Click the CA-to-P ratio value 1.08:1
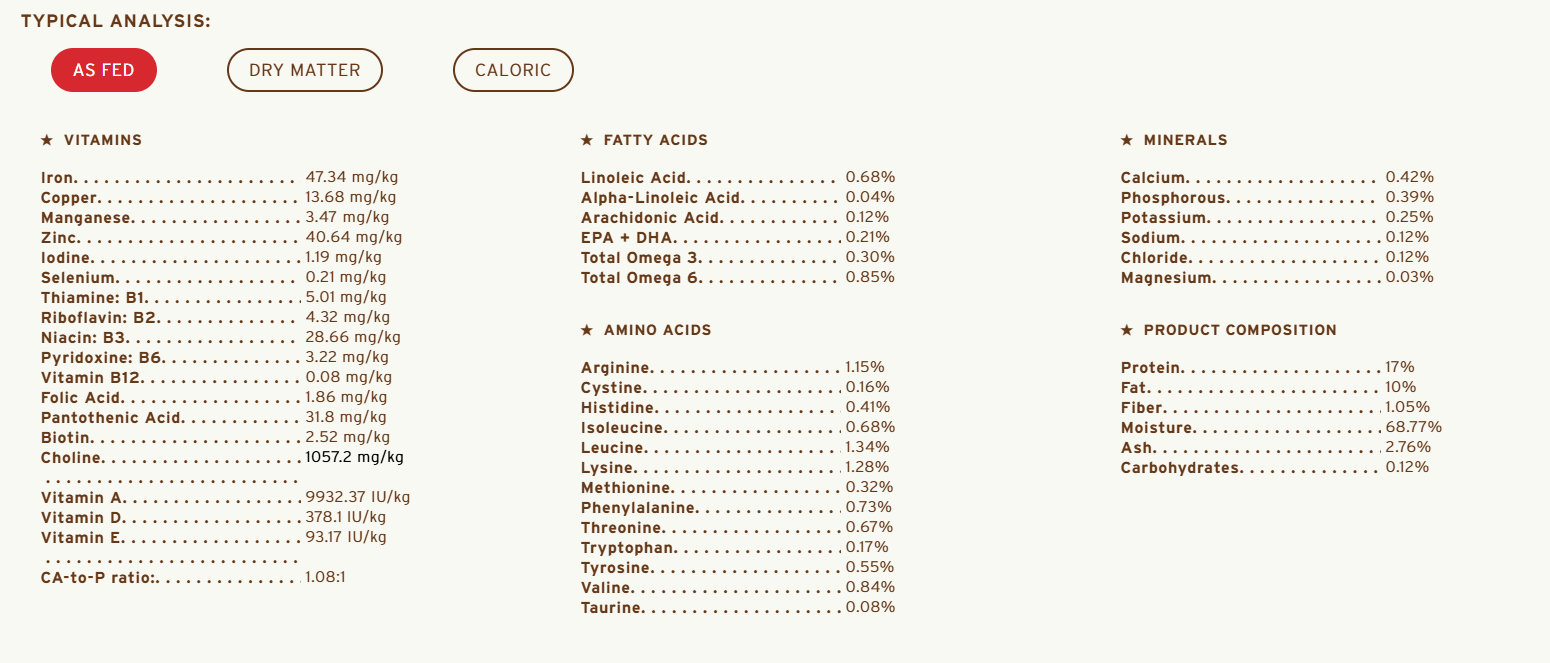 [325, 577]
